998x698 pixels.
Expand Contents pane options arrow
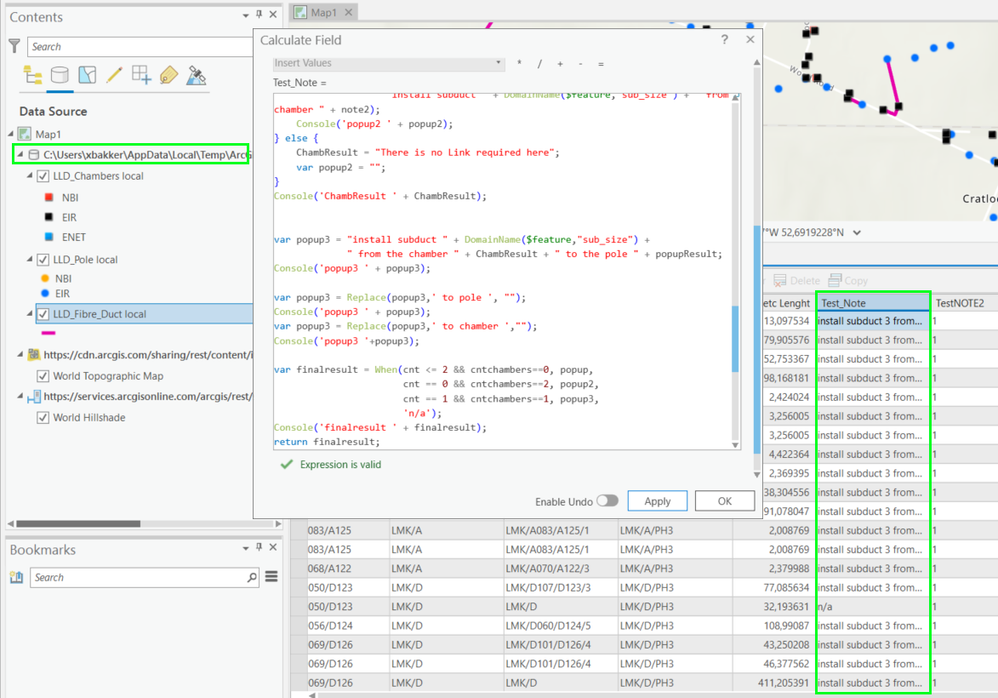click(x=246, y=16)
